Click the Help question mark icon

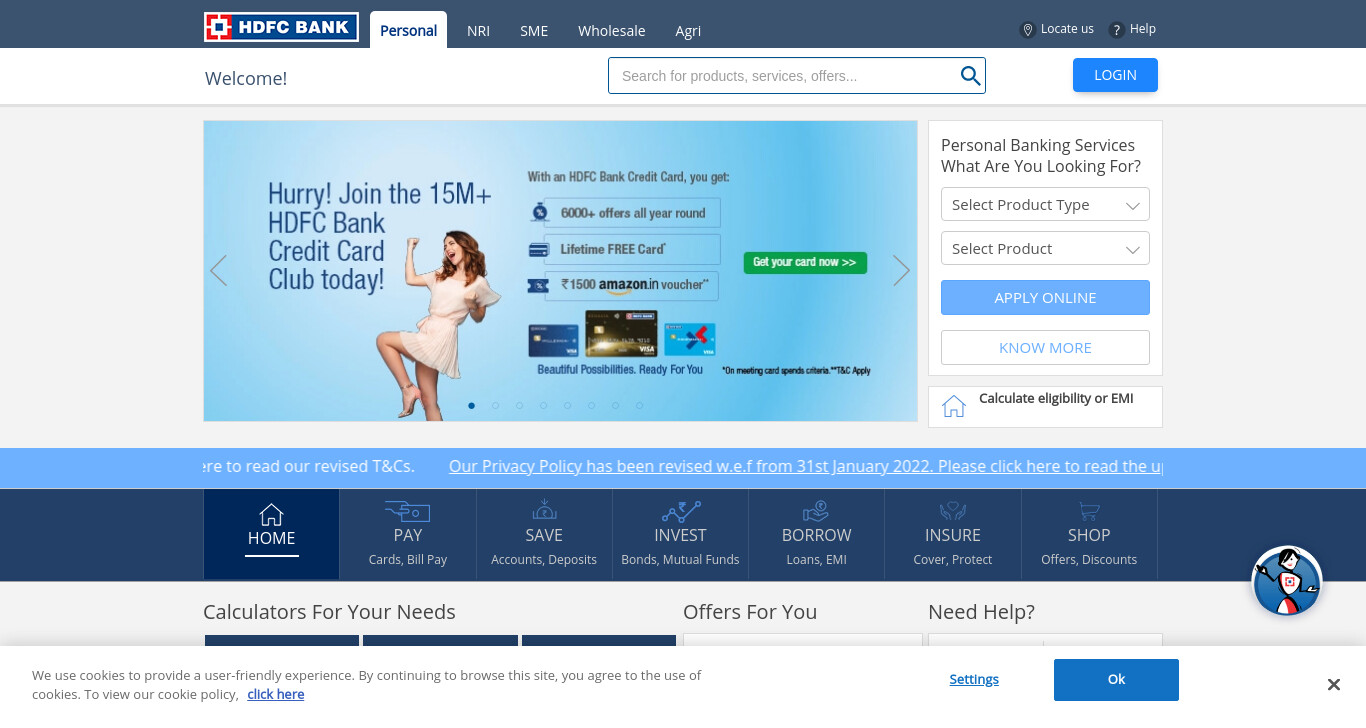pyautogui.click(x=1117, y=30)
